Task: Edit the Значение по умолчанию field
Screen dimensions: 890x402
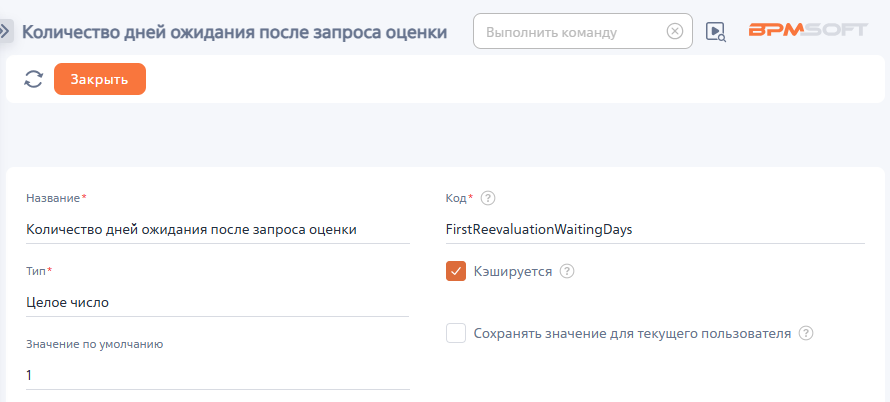Action: tap(218, 375)
